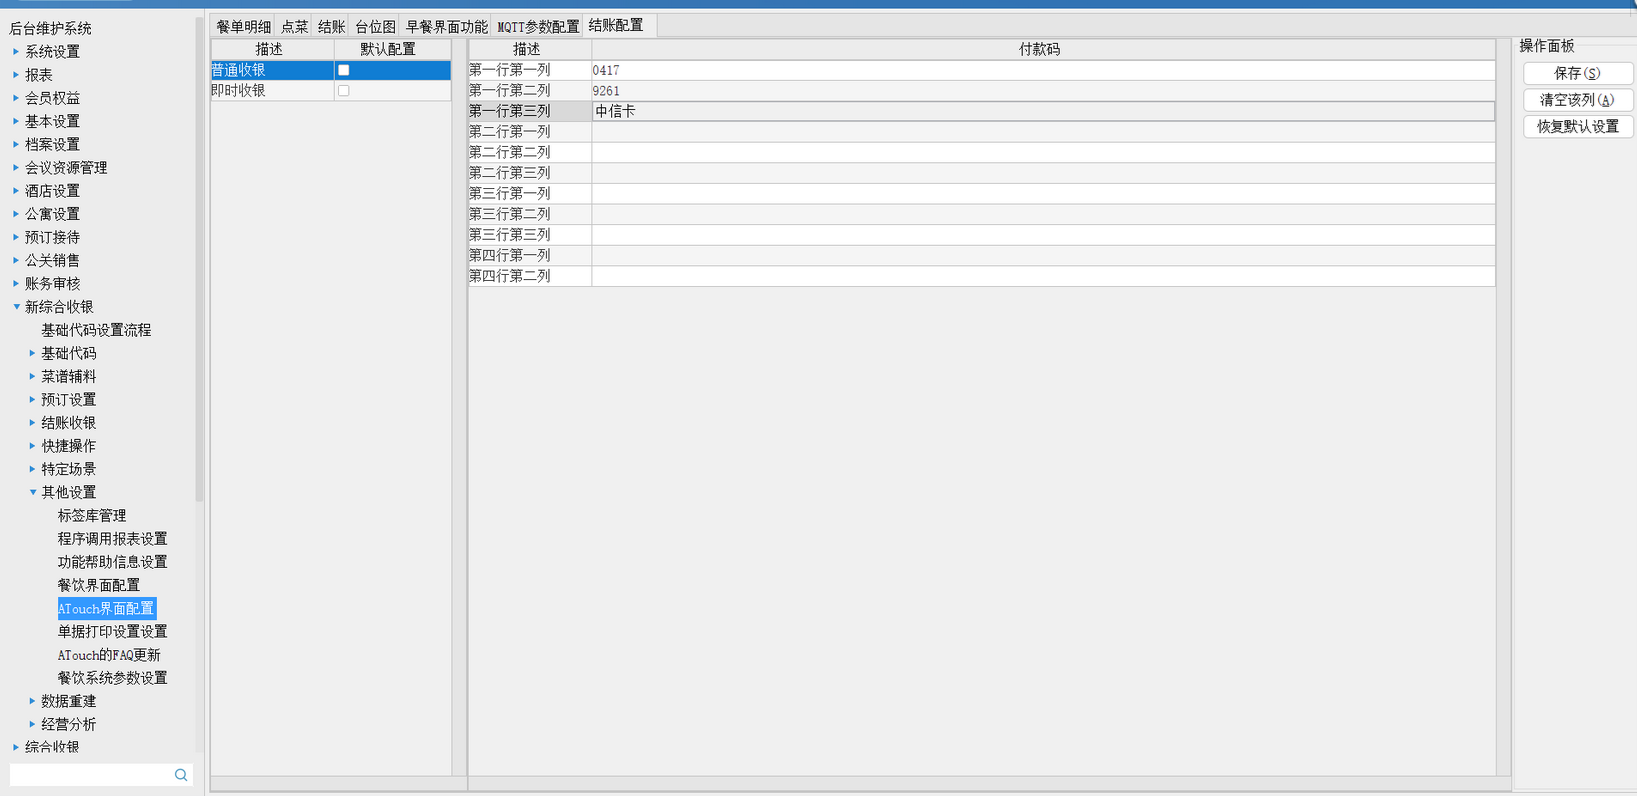Expand the 会员权益 tree node arrow
Image resolution: width=1637 pixels, height=796 pixels.
pyautogui.click(x=16, y=98)
